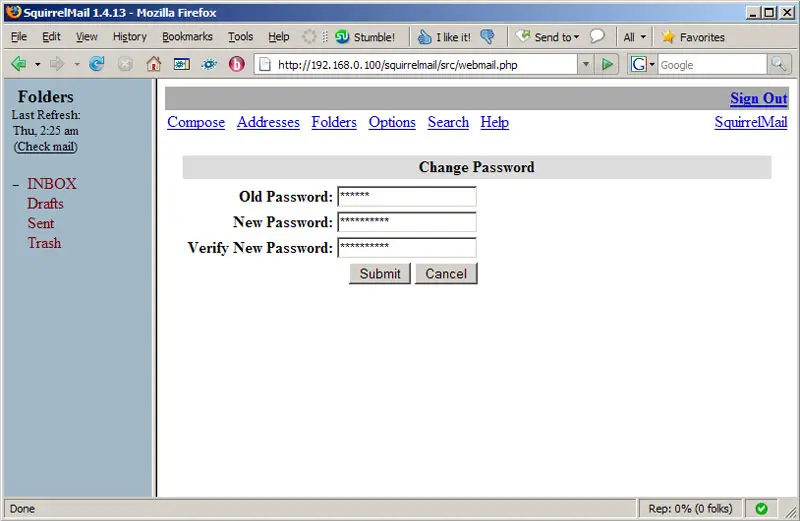Click the Sign Out link
This screenshot has width=800, height=521.
pyautogui.click(x=758, y=98)
